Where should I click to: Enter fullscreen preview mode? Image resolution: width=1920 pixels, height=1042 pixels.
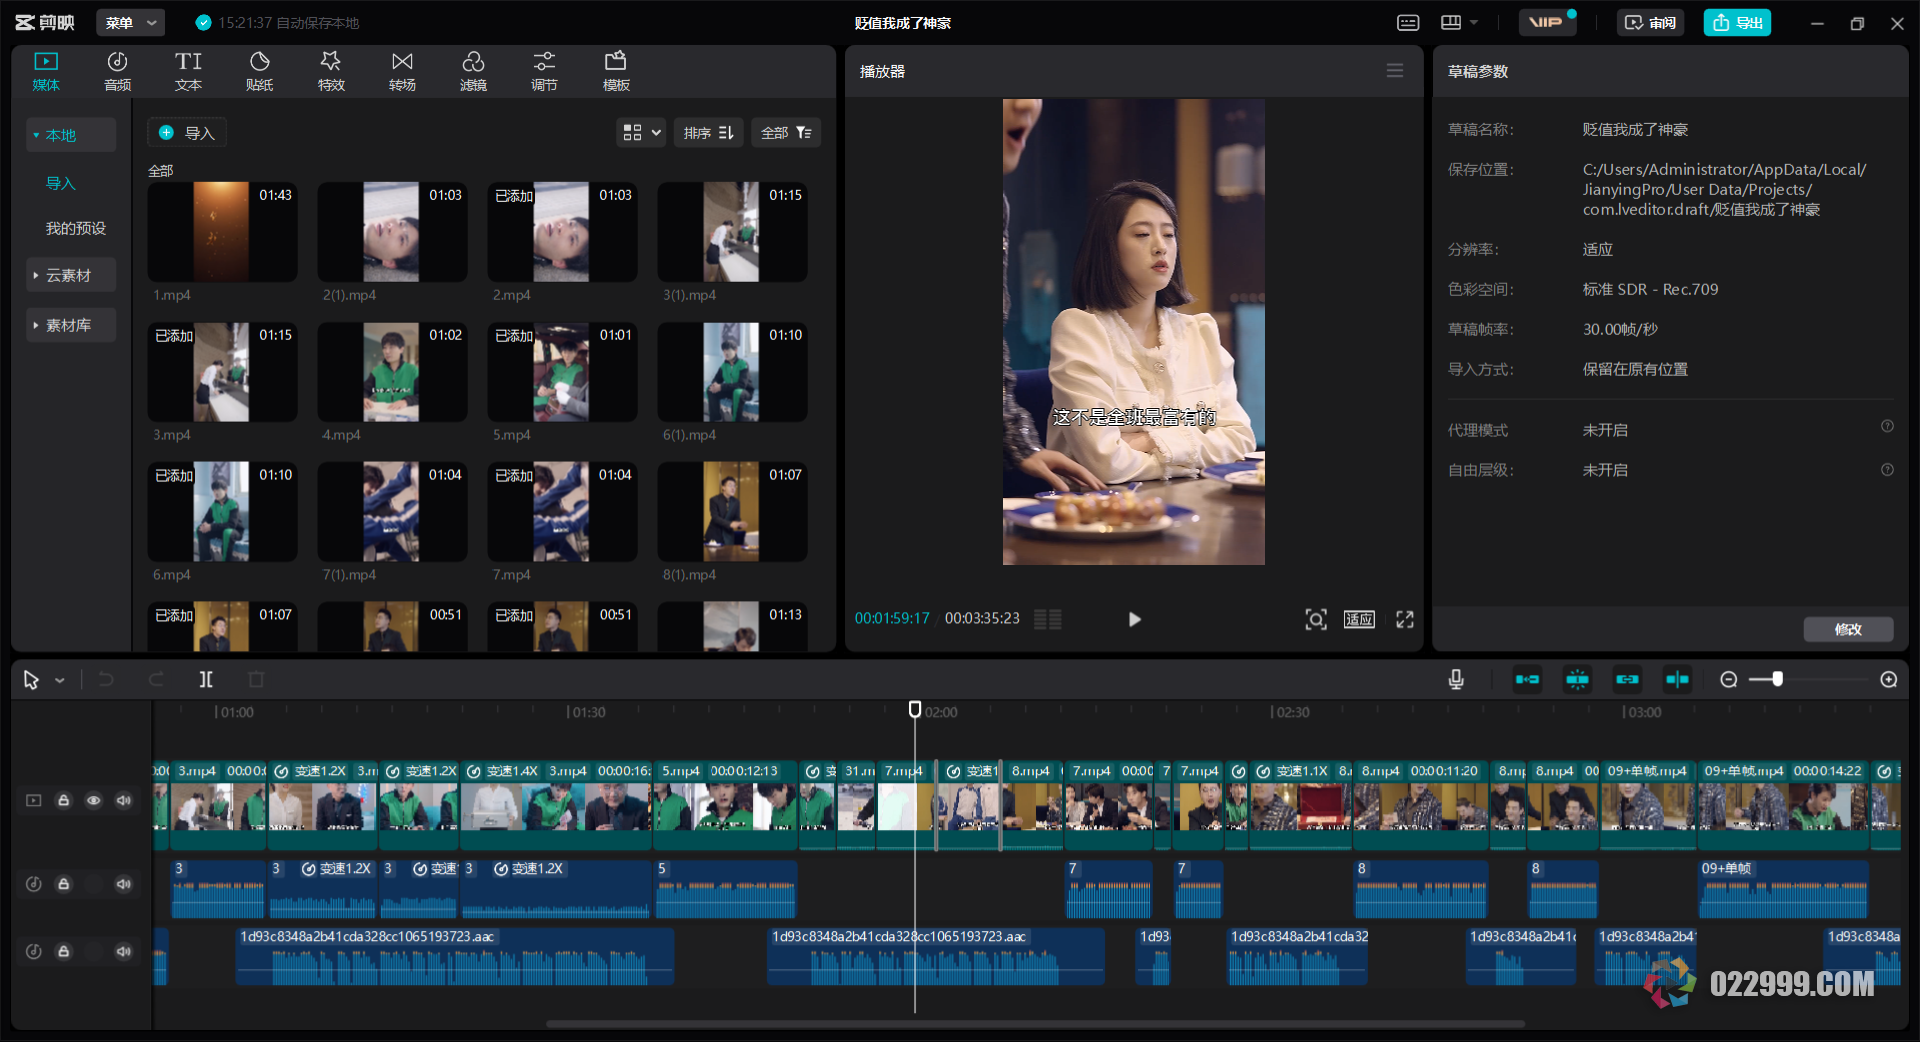[x=1405, y=619]
